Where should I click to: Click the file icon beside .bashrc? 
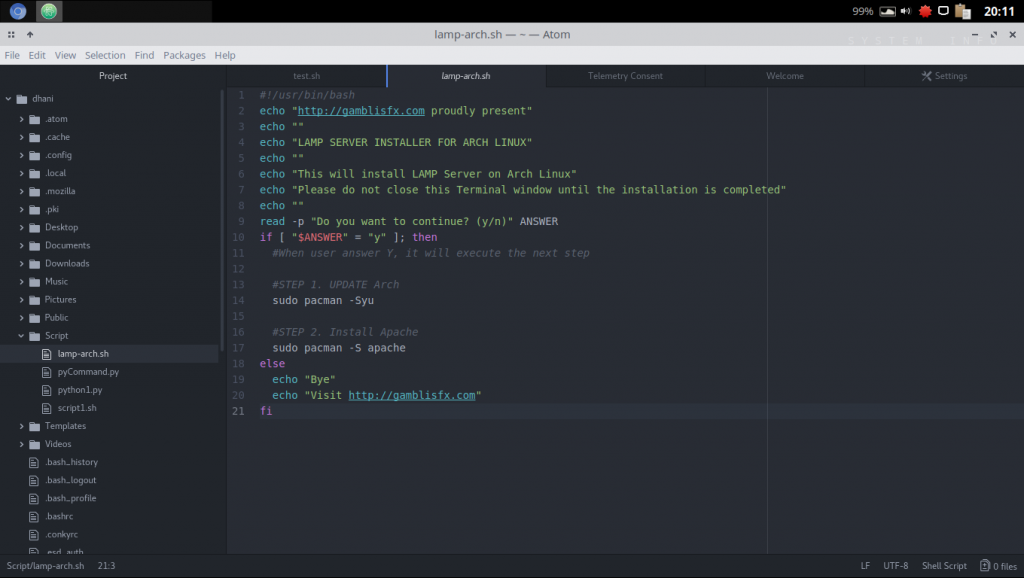point(34,516)
